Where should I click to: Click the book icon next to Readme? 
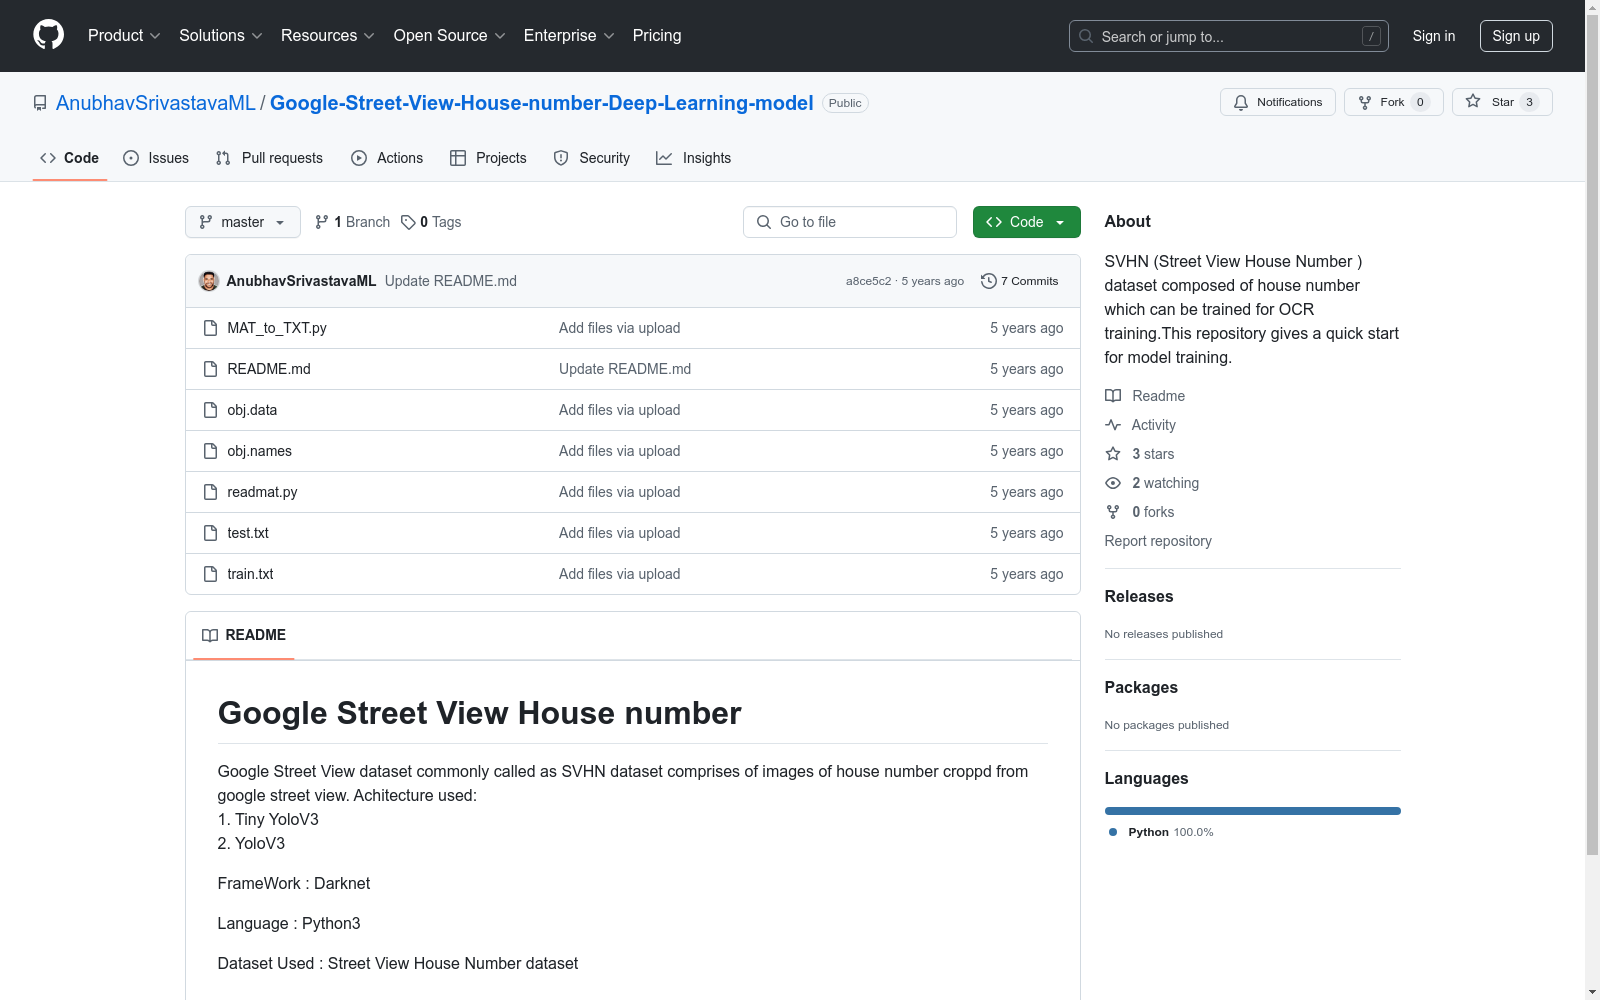(1113, 396)
